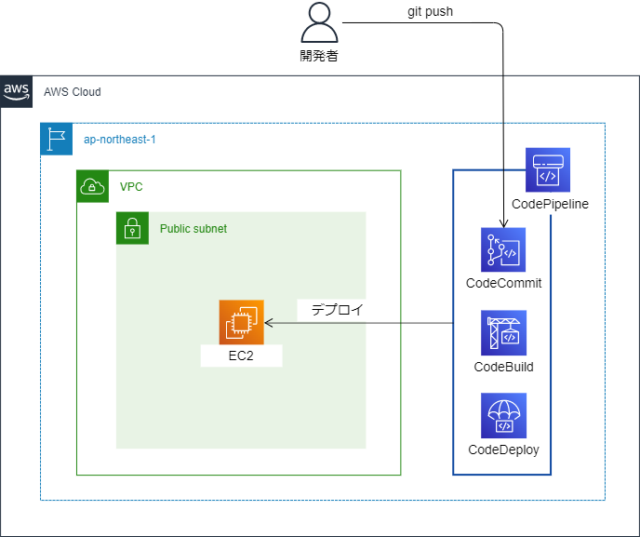The image size is (640, 537).
Task: Select the Public subnet text label
Action: [x=193, y=229]
